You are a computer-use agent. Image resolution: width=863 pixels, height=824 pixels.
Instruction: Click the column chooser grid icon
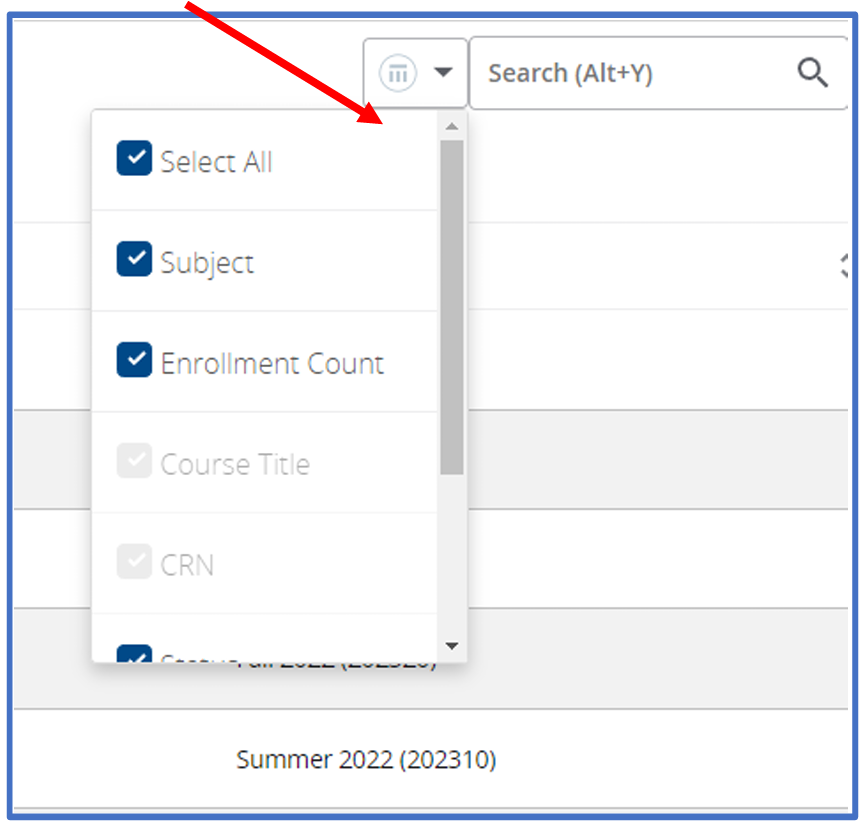tap(398, 73)
